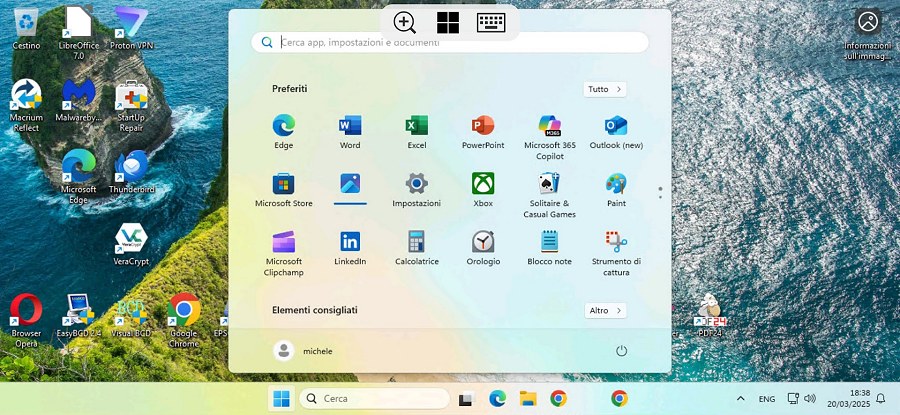Focus the Start menu search field

[450, 42]
